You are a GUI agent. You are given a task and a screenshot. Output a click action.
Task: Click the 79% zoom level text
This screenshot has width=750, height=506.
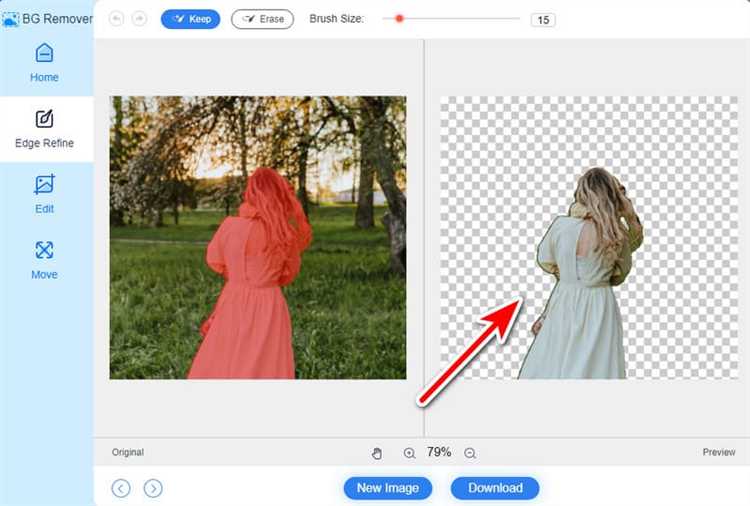pyautogui.click(x=439, y=452)
